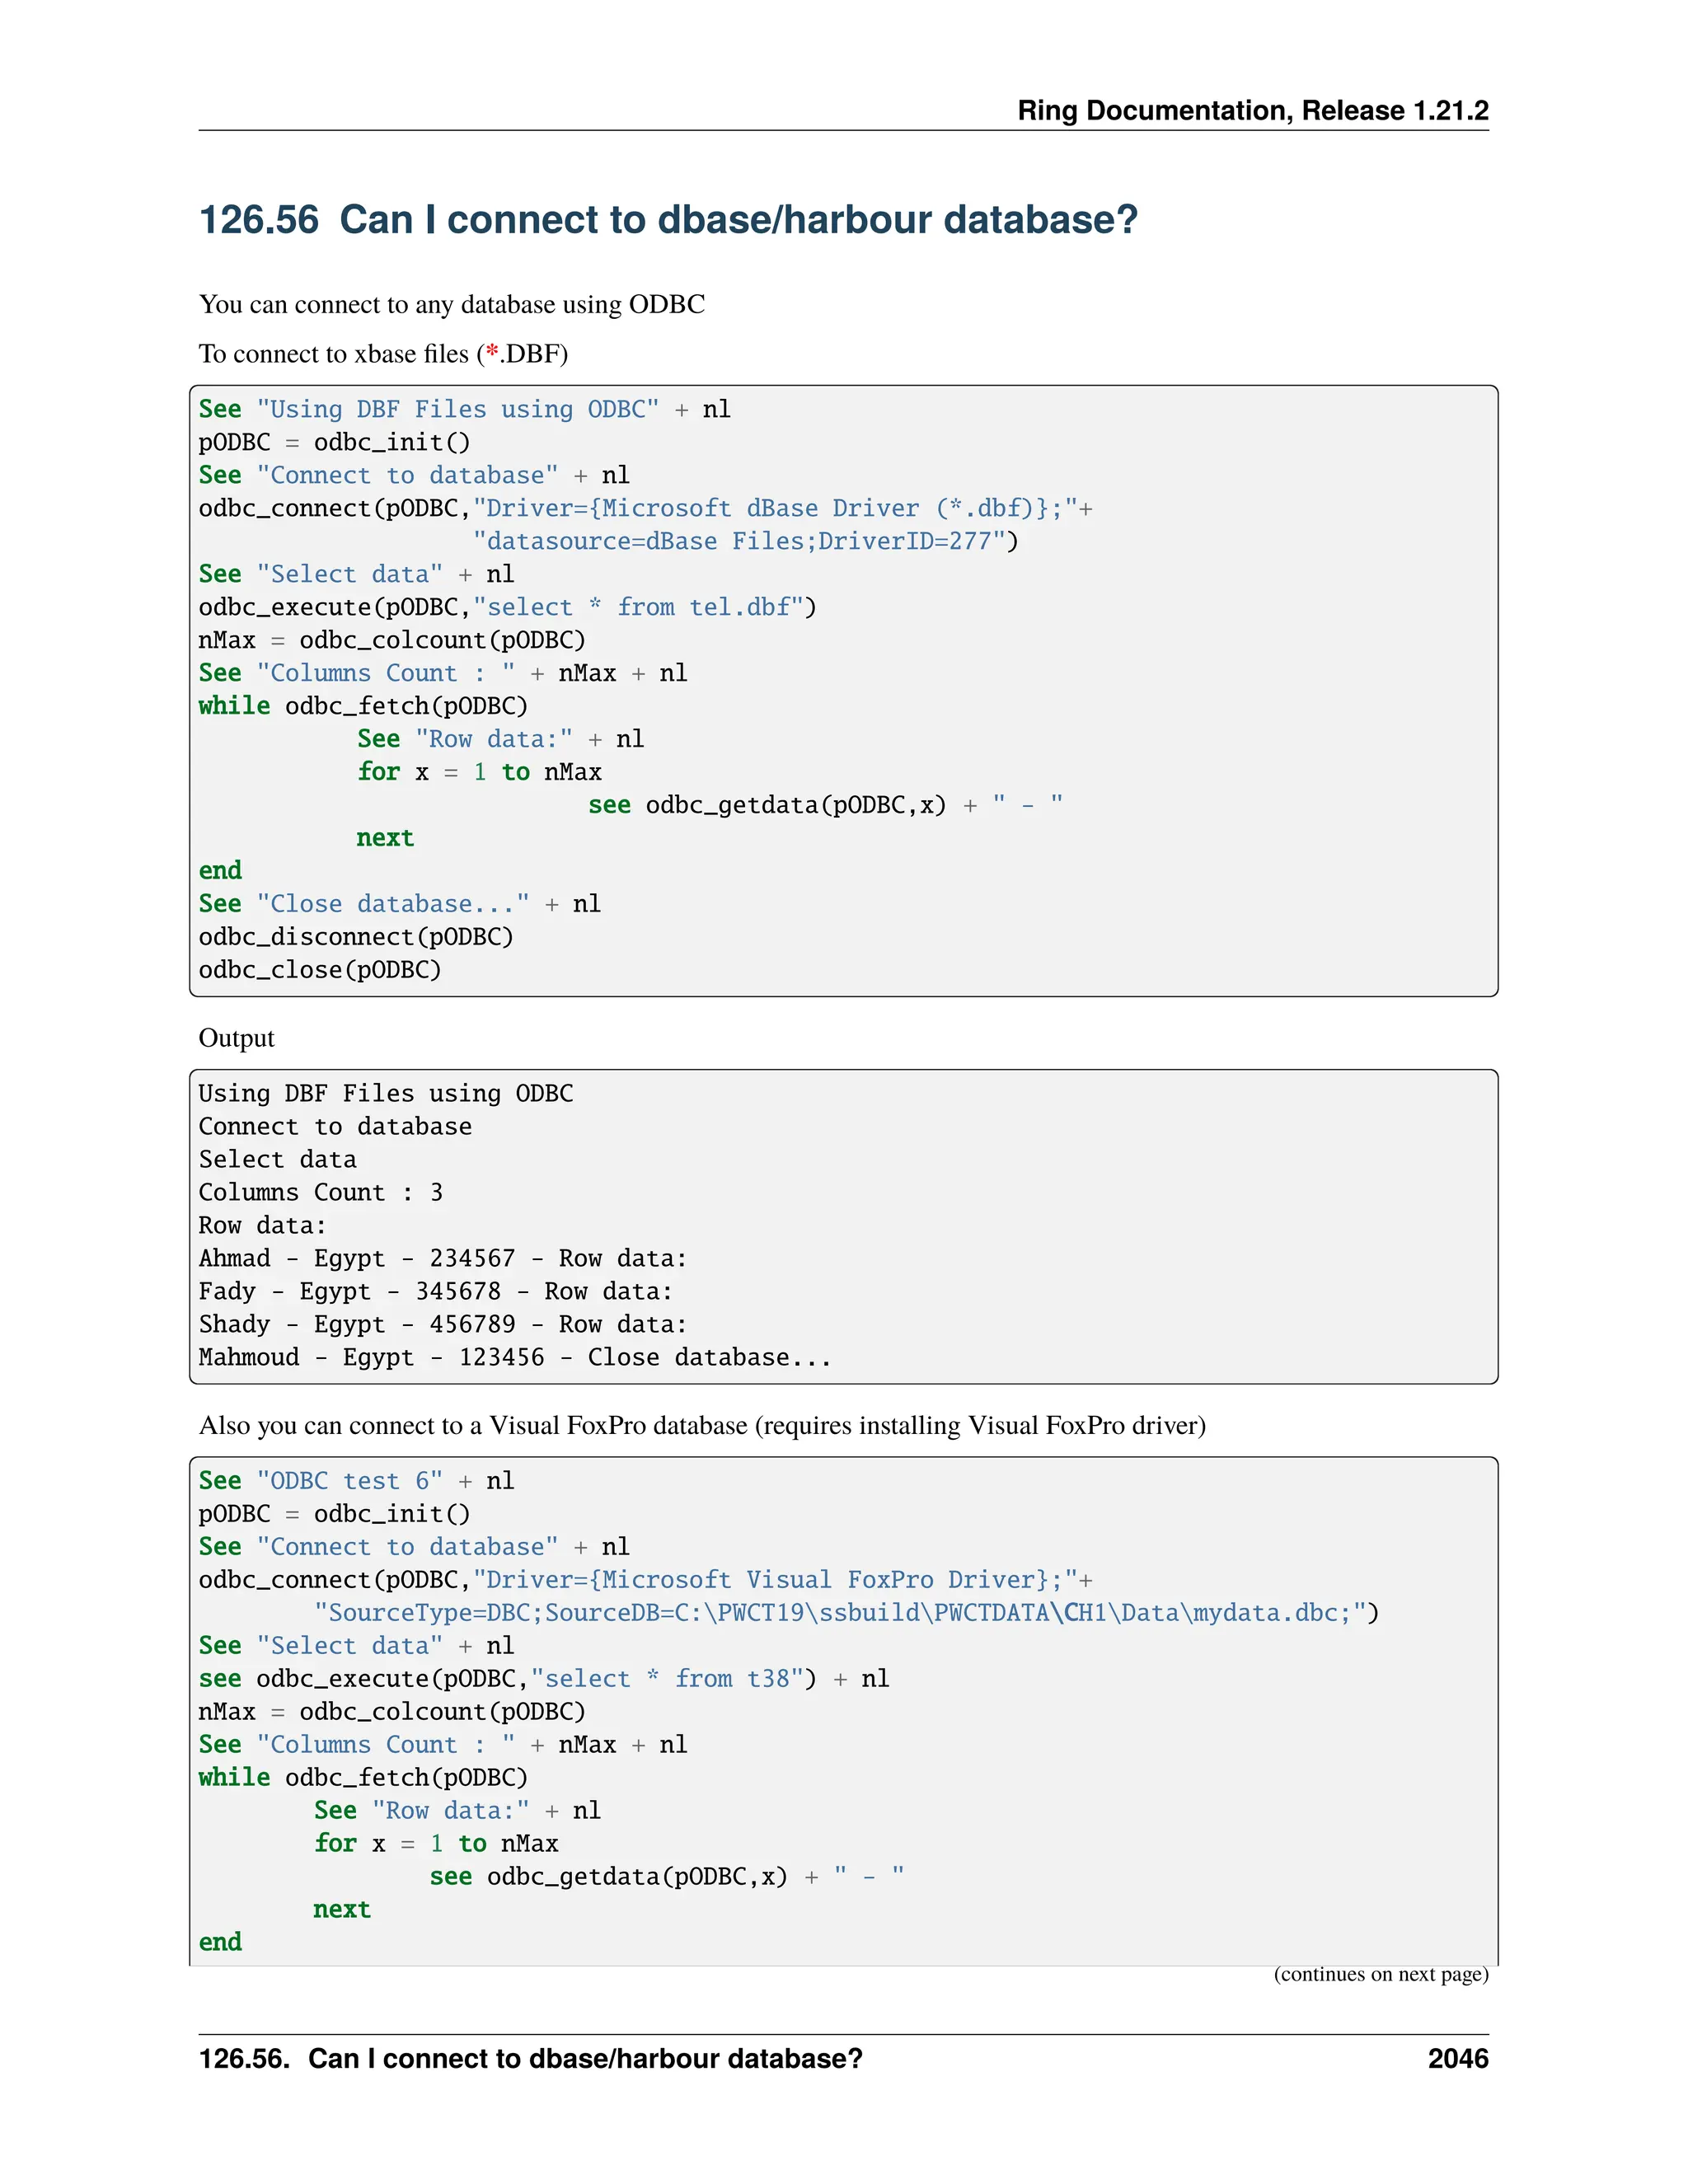Click the footer section title '126.56.'

pyautogui.click(x=244, y=2059)
